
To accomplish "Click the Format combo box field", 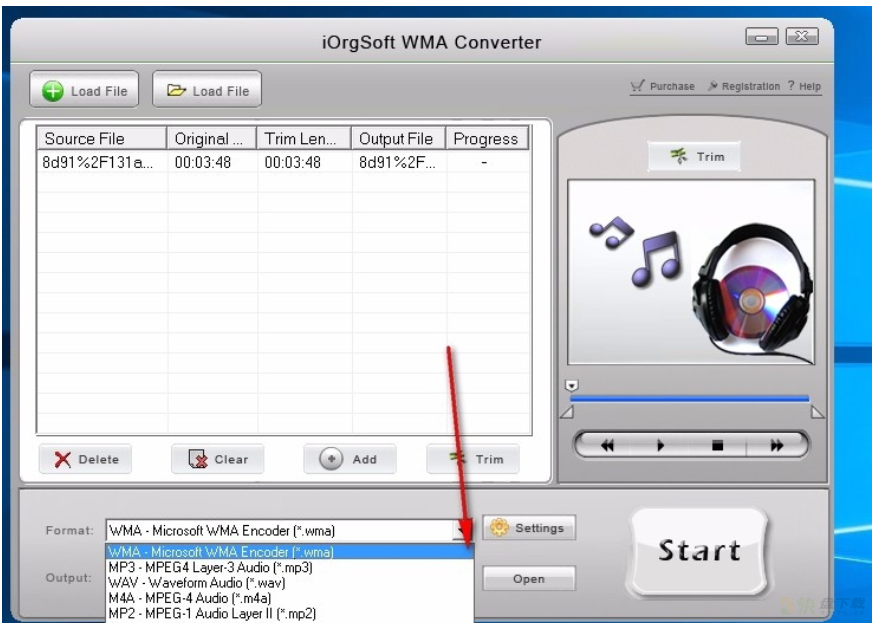I will pos(288,531).
